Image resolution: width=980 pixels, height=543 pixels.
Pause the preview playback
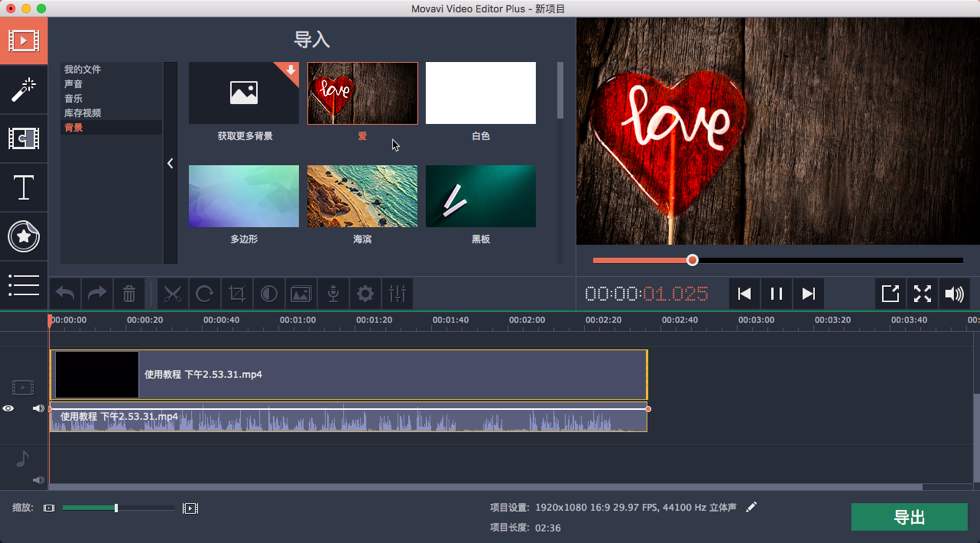[776, 294]
